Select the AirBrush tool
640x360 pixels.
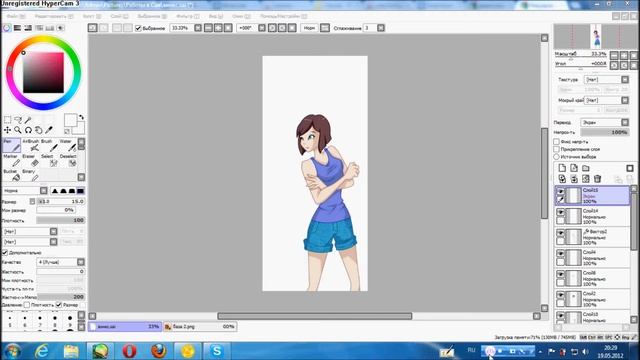click(30, 145)
